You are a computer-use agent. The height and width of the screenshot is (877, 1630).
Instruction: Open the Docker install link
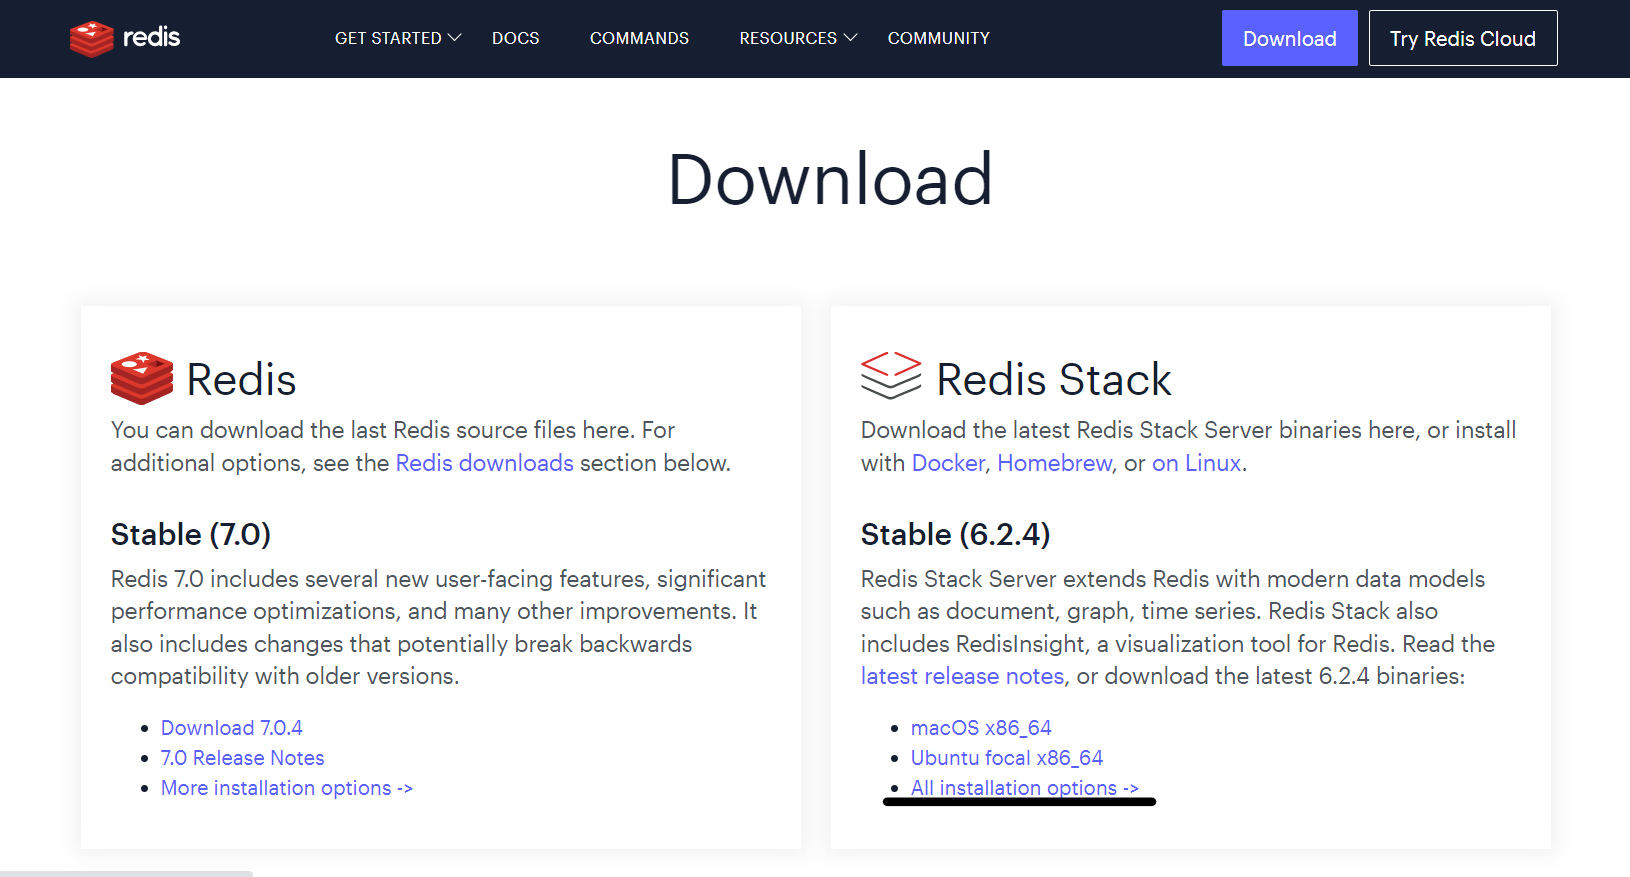coord(949,463)
